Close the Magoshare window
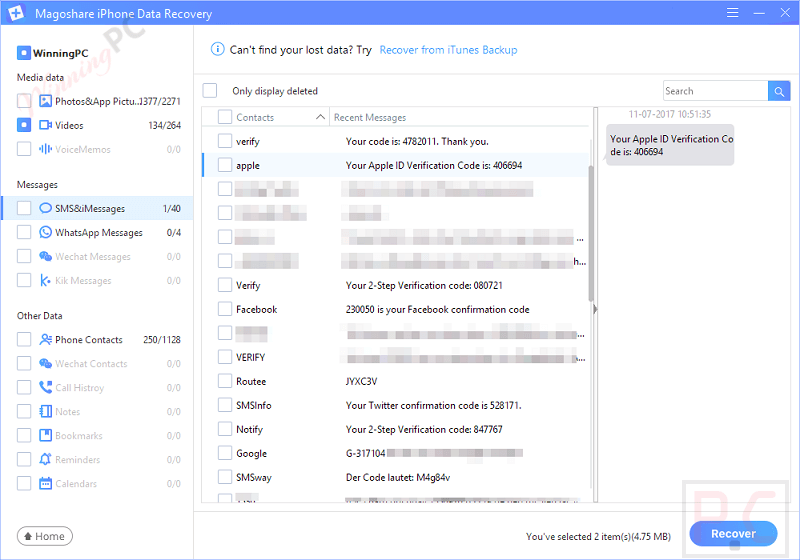The image size is (800, 560). point(785,13)
